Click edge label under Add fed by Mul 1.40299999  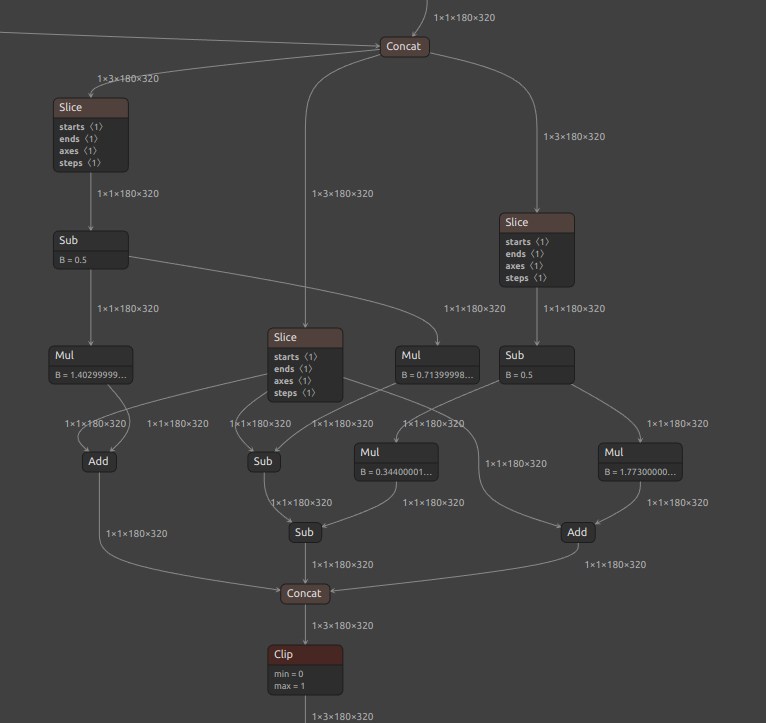[137, 534]
